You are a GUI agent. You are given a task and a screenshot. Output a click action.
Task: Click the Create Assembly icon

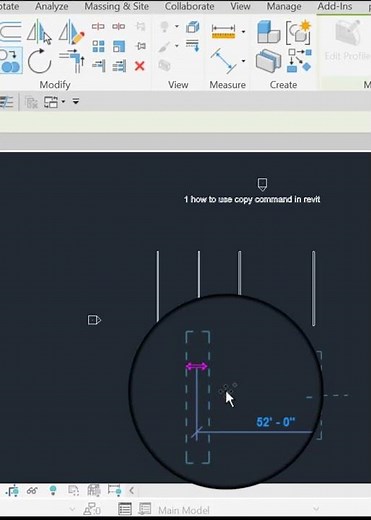point(268,32)
